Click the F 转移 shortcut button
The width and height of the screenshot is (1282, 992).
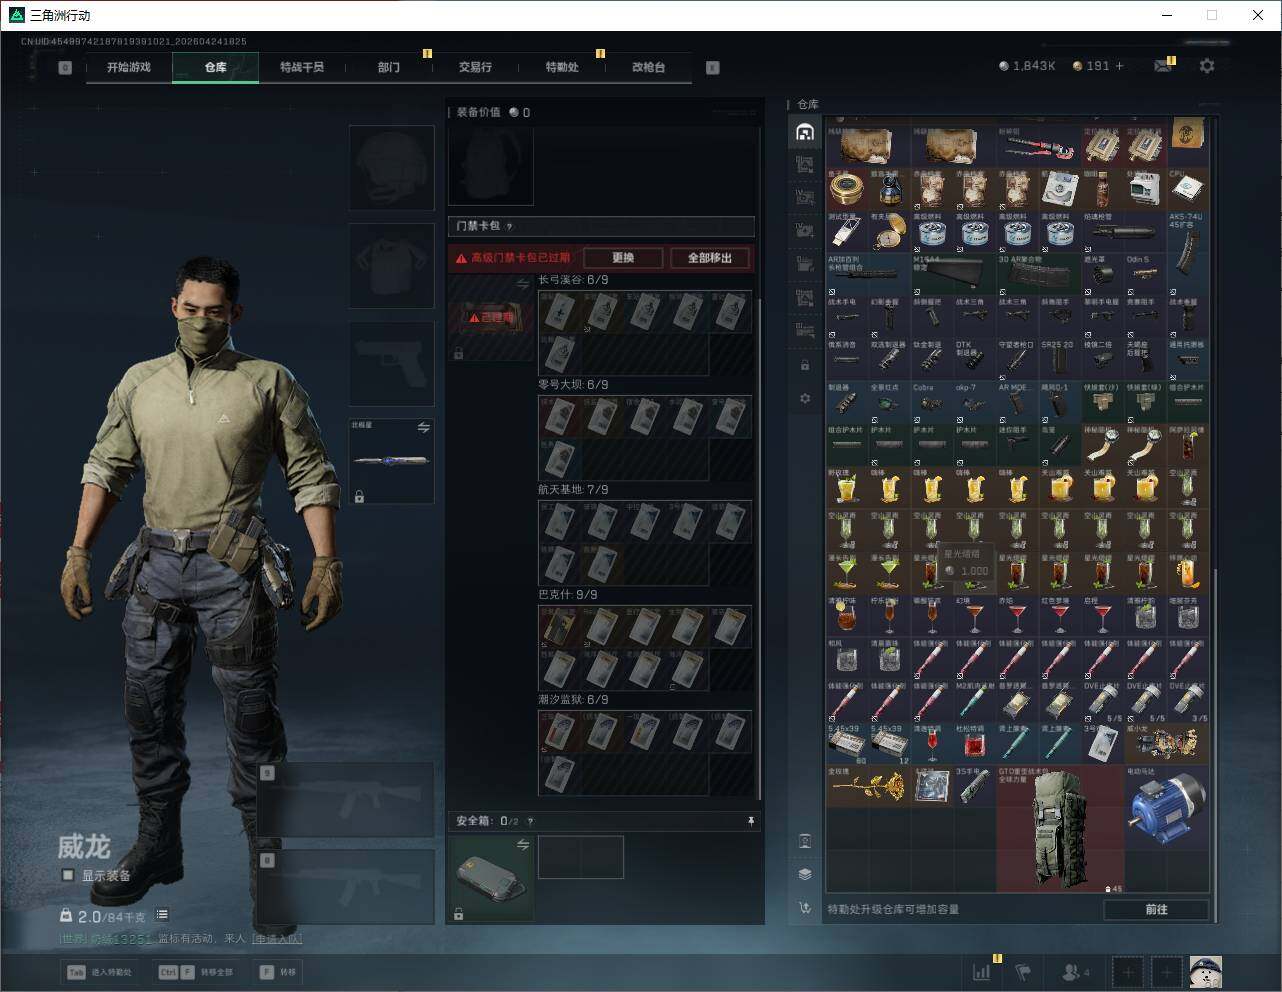pos(279,972)
